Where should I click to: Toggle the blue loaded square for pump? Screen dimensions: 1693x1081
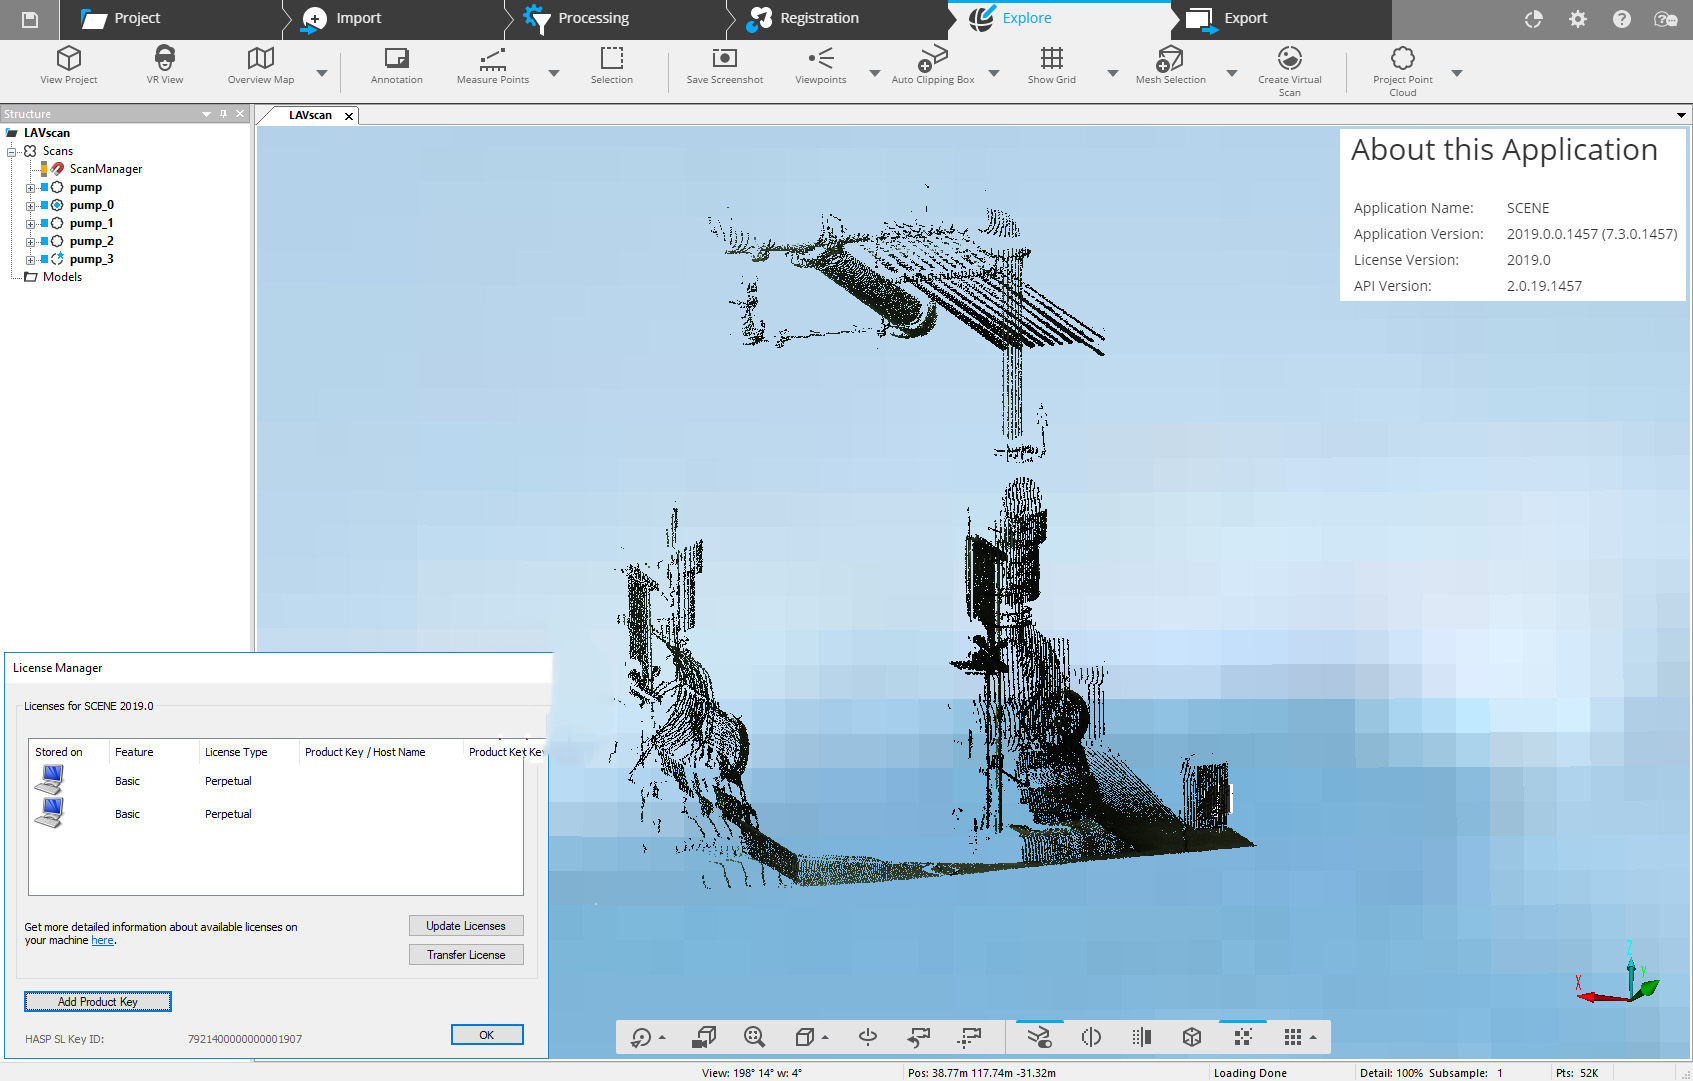44,187
